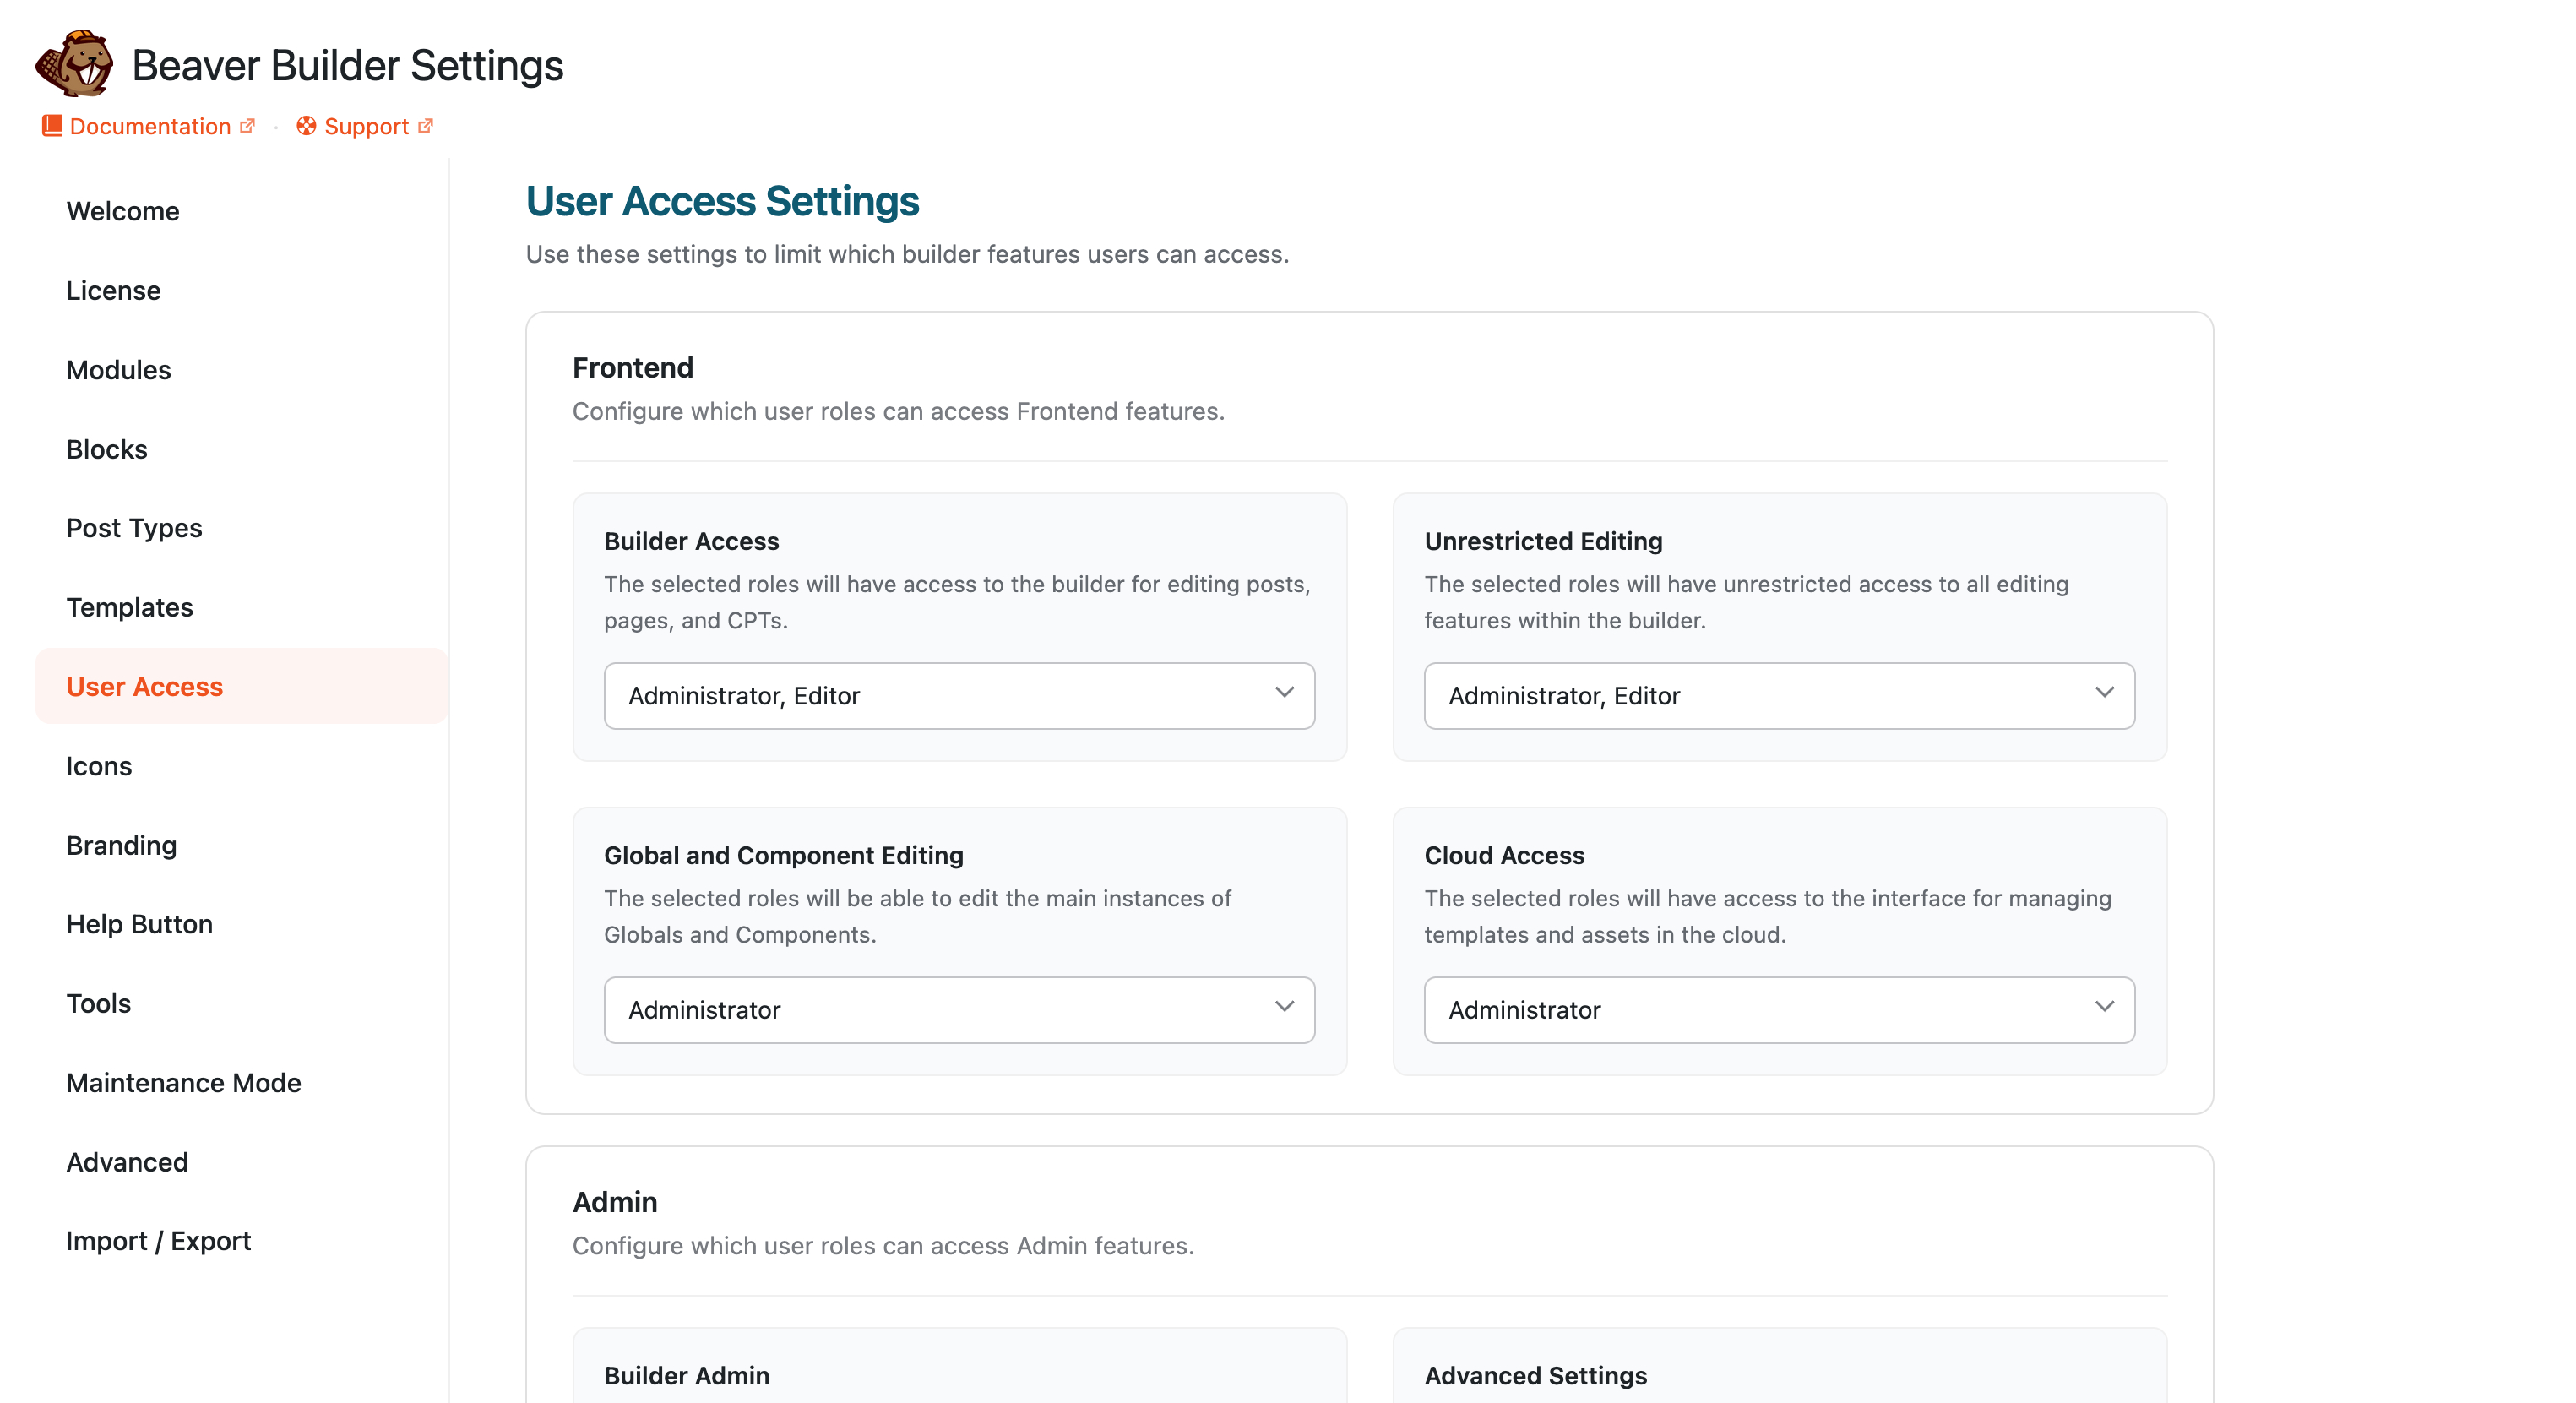Click "Configure which user roles can access Admin features."

coord(883,1246)
